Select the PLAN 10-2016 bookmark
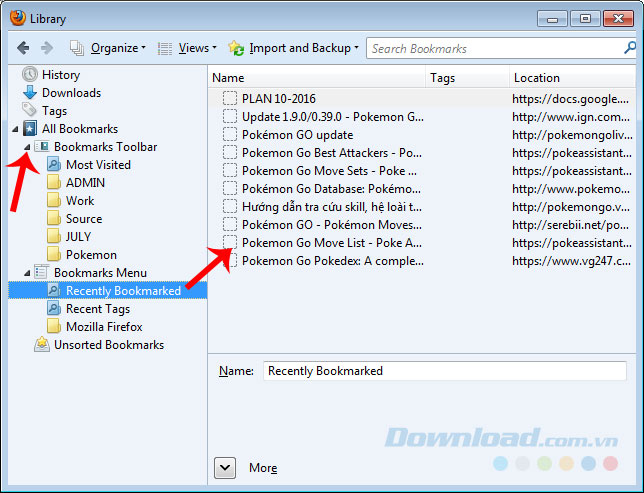 click(278, 99)
